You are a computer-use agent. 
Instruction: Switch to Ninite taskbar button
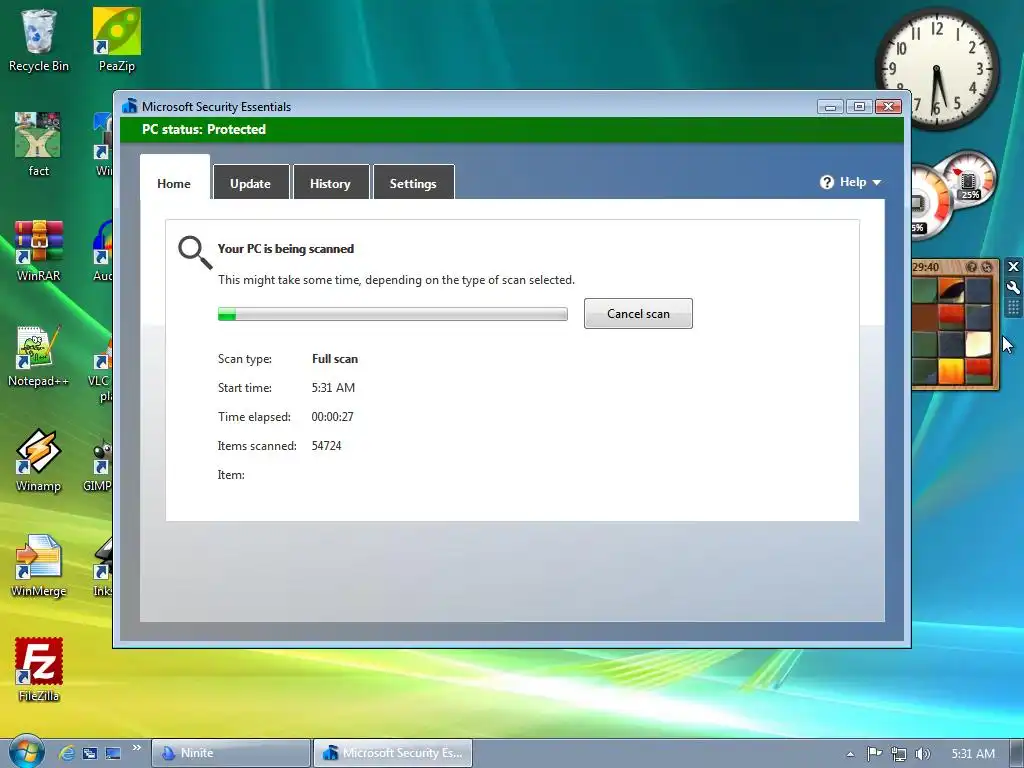point(231,753)
